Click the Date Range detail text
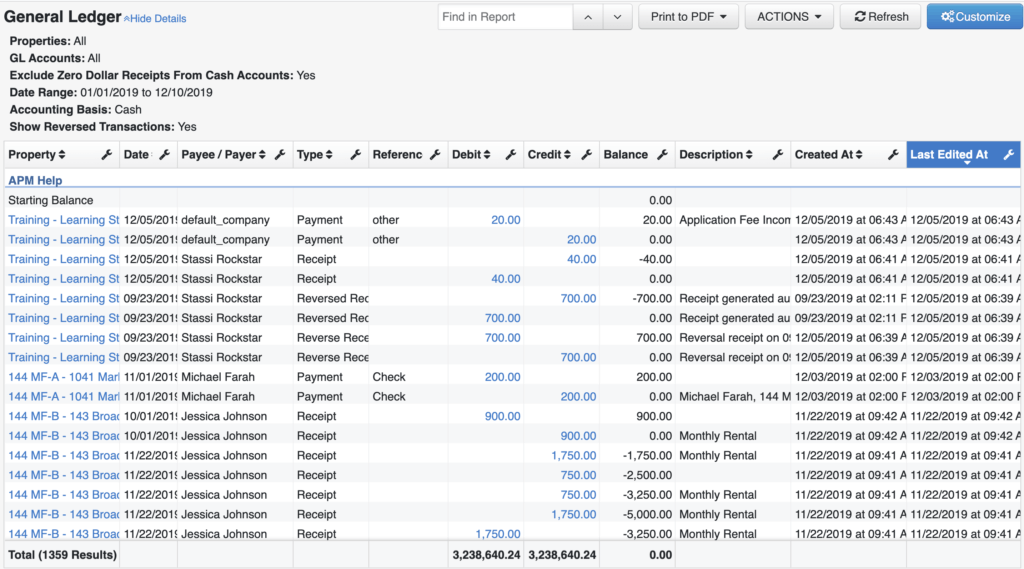Viewport: 1024px width, 569px height. 111,93
